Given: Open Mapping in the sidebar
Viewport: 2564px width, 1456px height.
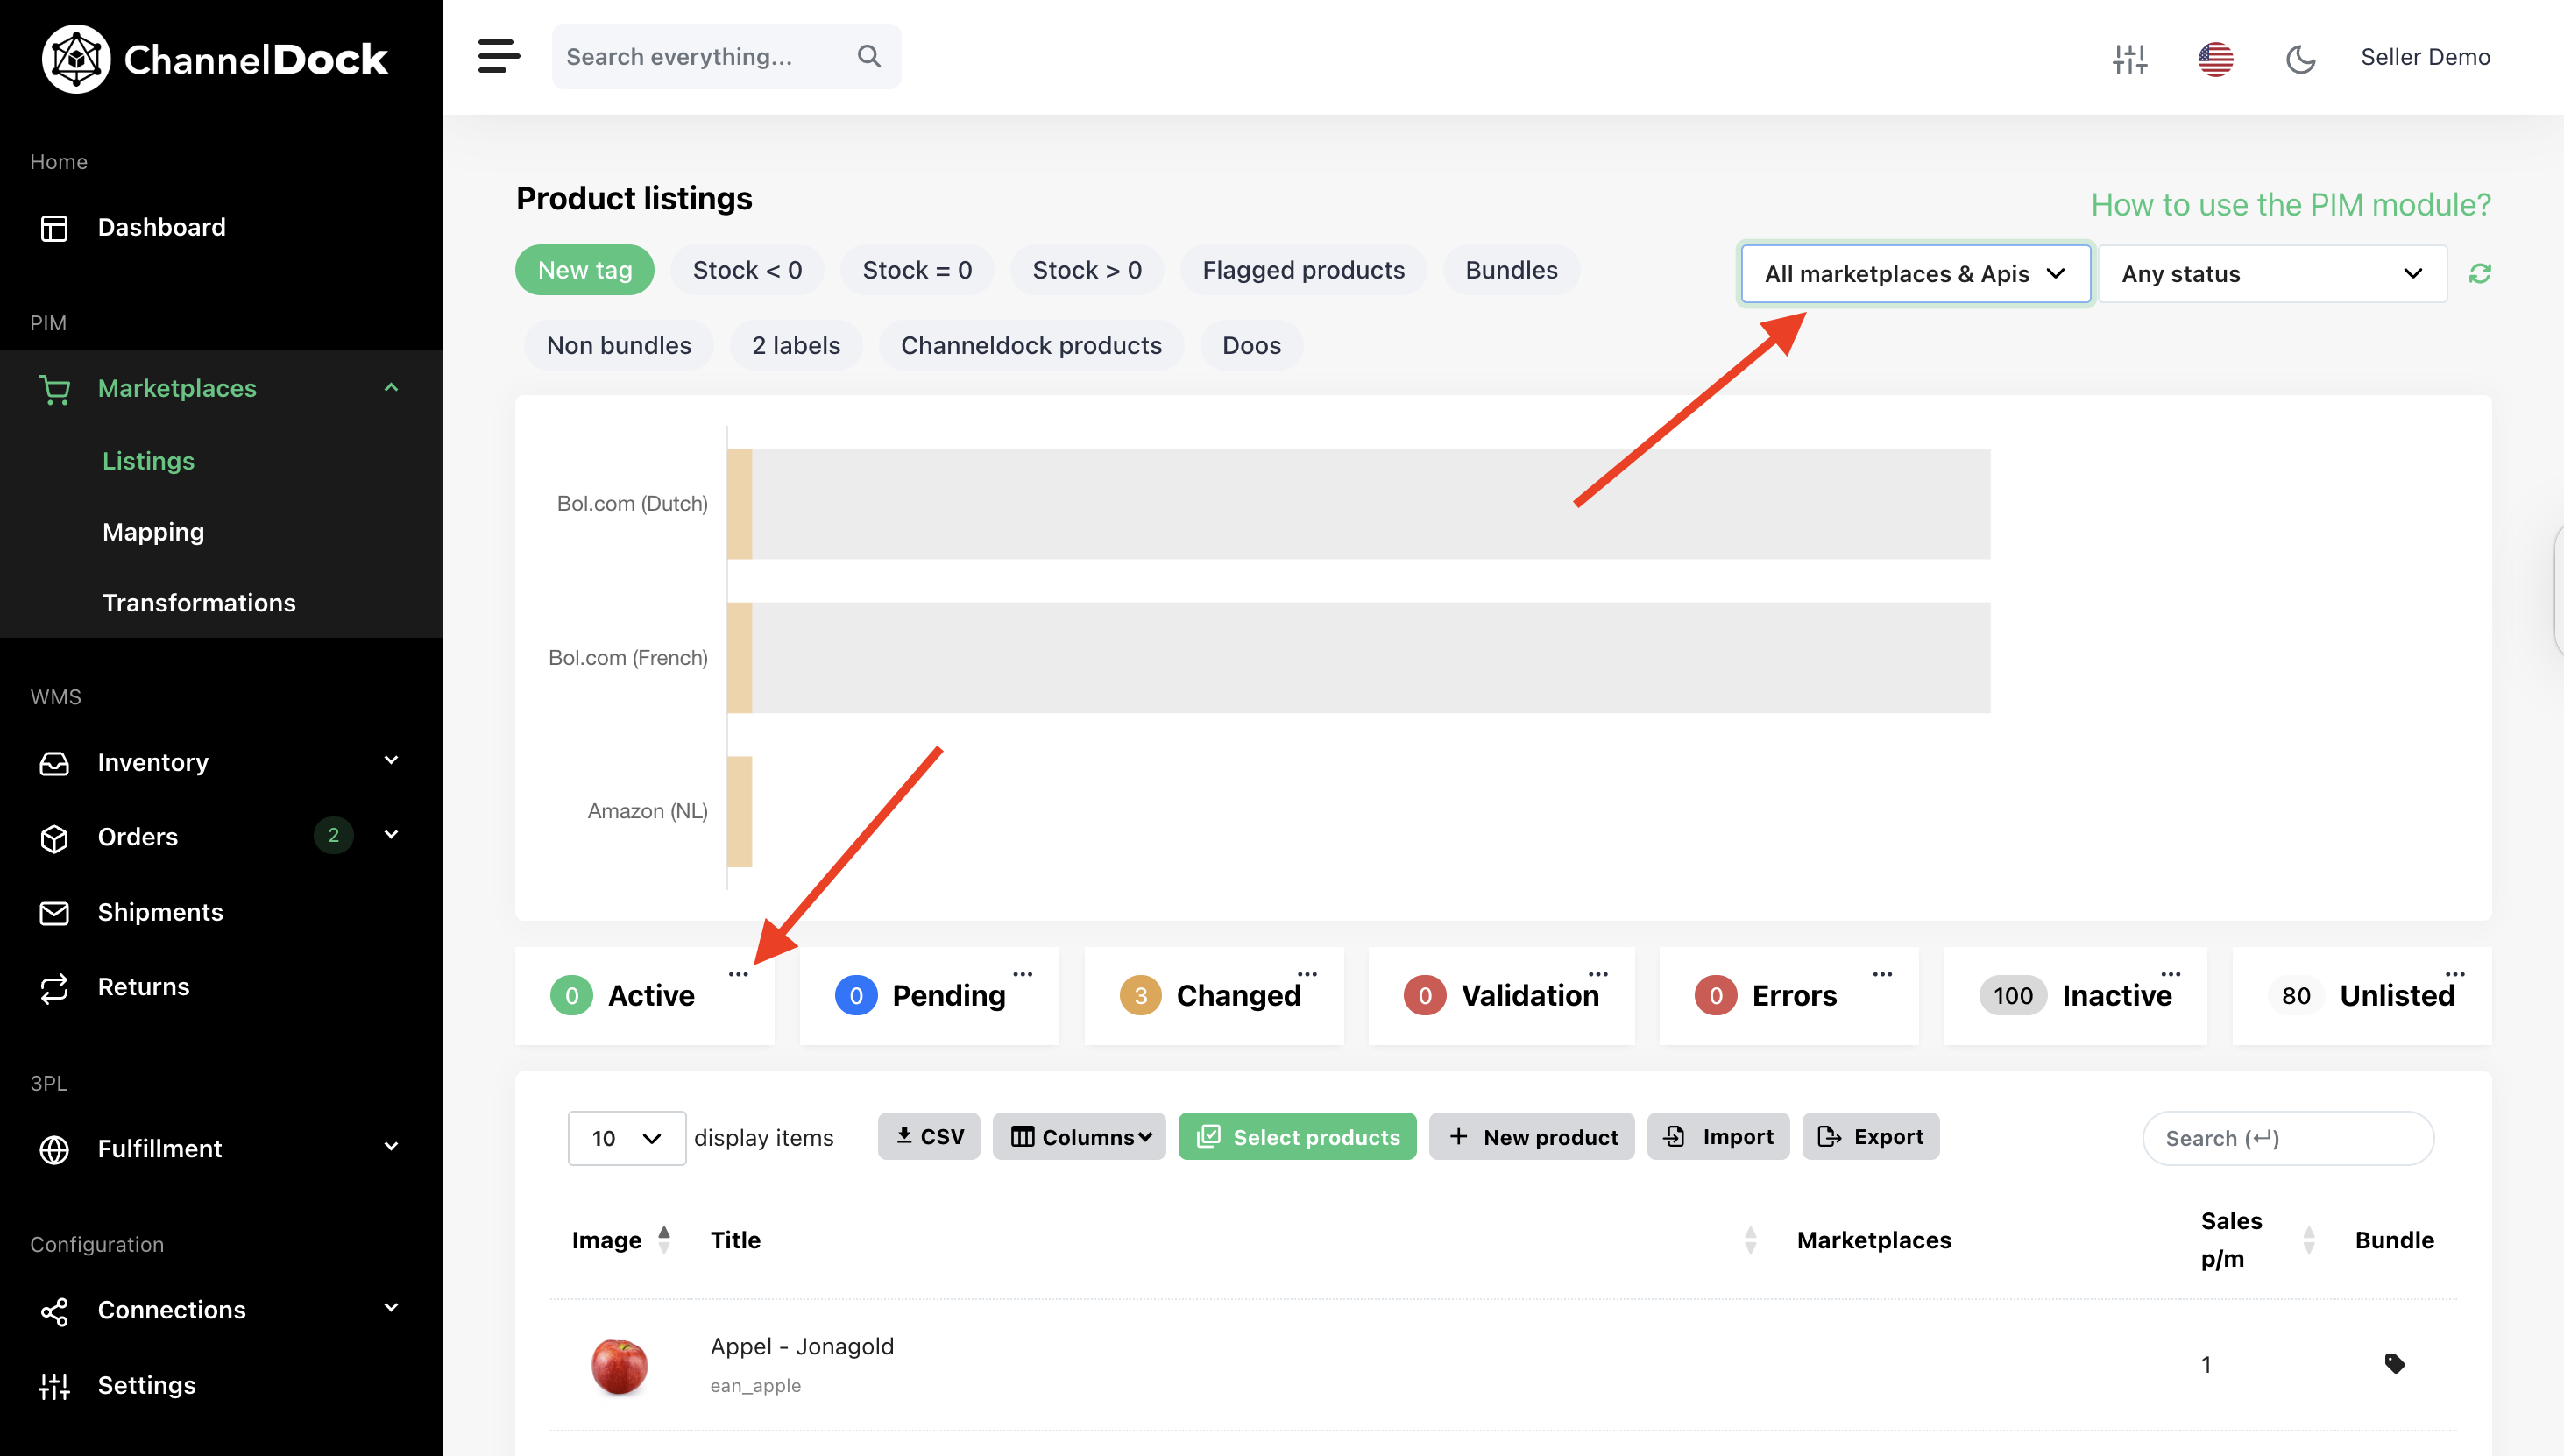Looking at the screenshot, I should (x=153, y=532).
